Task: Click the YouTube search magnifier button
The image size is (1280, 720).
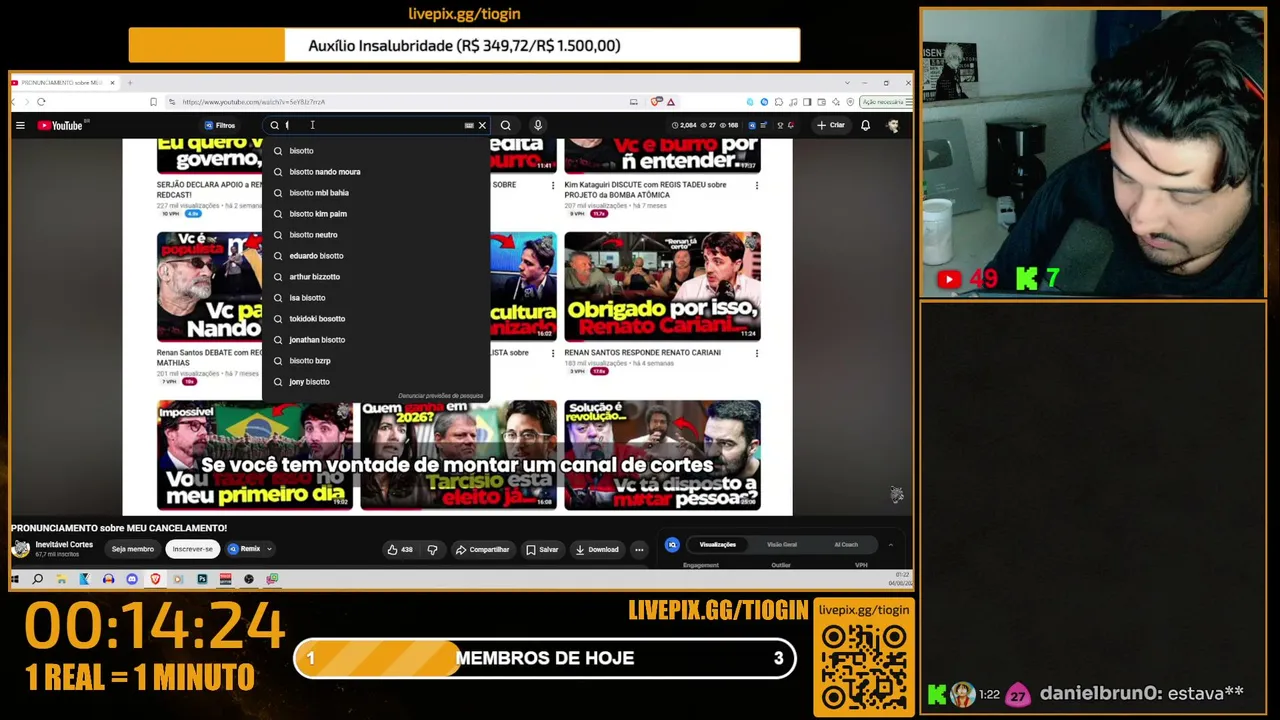Action: [506, 125]
